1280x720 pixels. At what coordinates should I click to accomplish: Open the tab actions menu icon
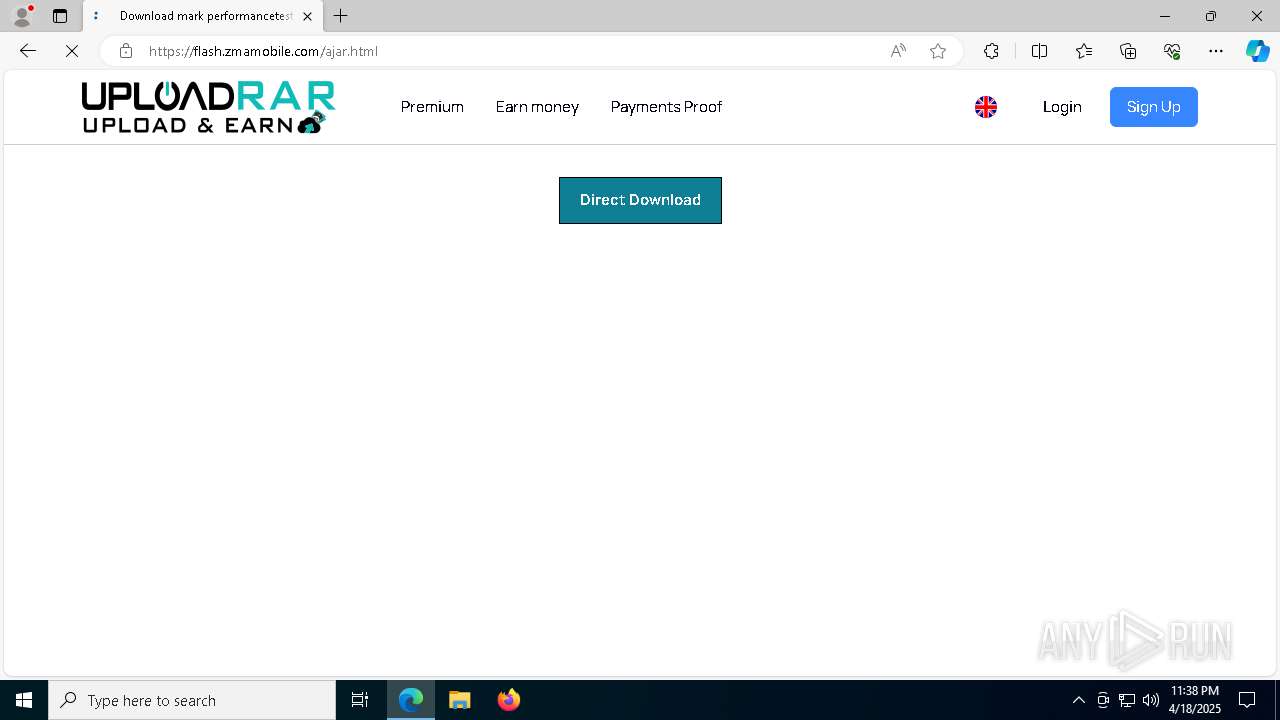click(60, 16)
